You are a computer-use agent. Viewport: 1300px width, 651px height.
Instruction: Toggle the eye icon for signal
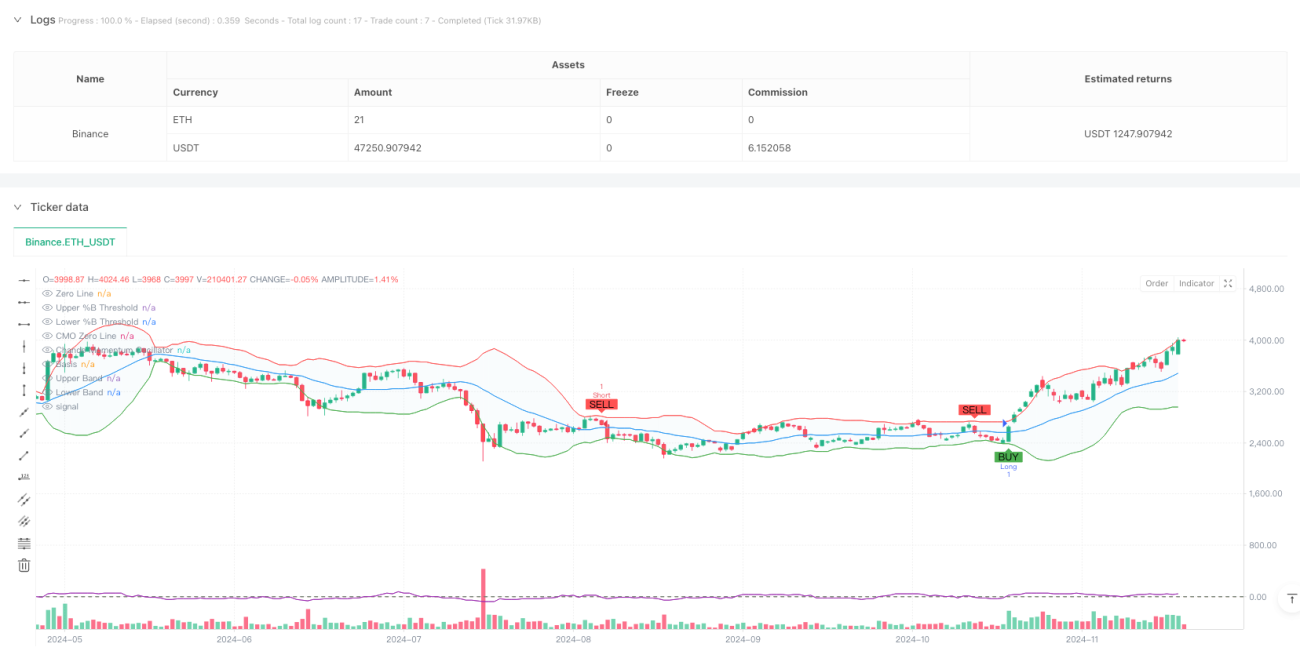(46, 406)
